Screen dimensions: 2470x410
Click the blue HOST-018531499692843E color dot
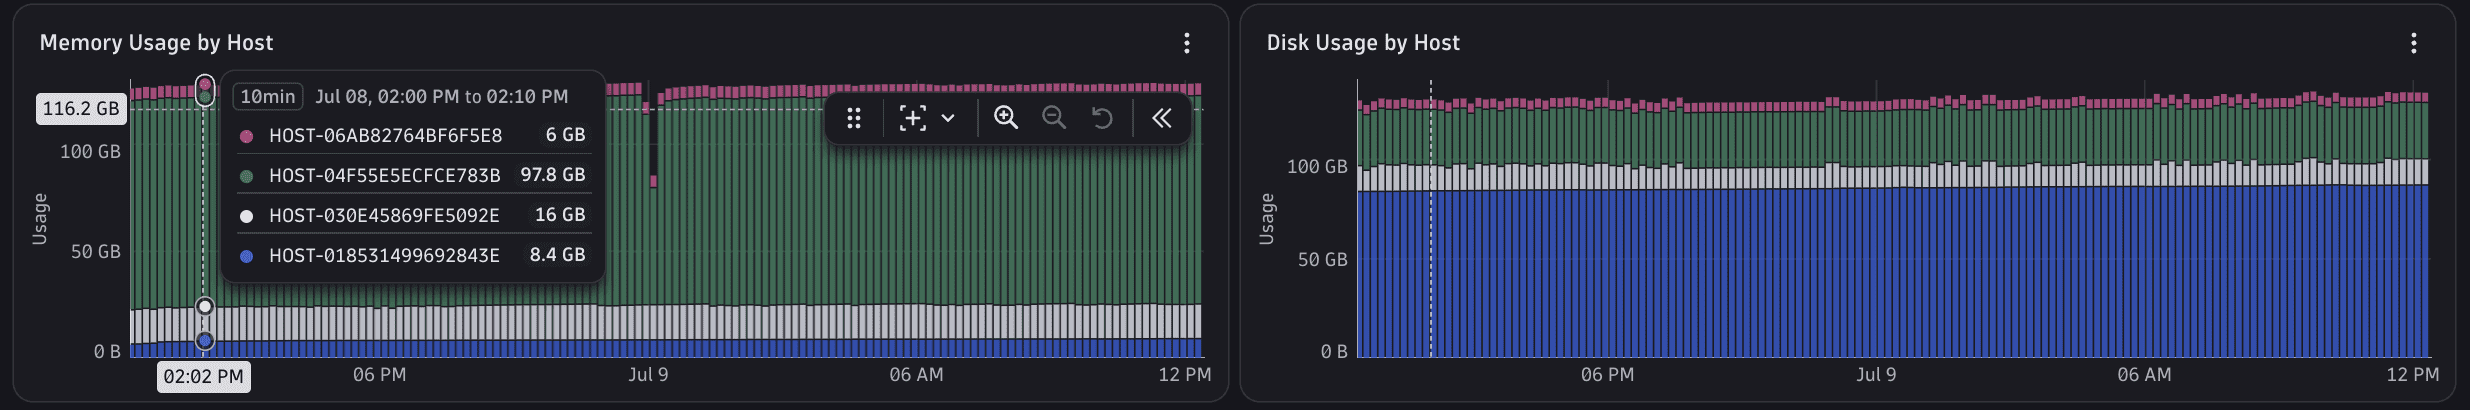[x=246, y=256]
